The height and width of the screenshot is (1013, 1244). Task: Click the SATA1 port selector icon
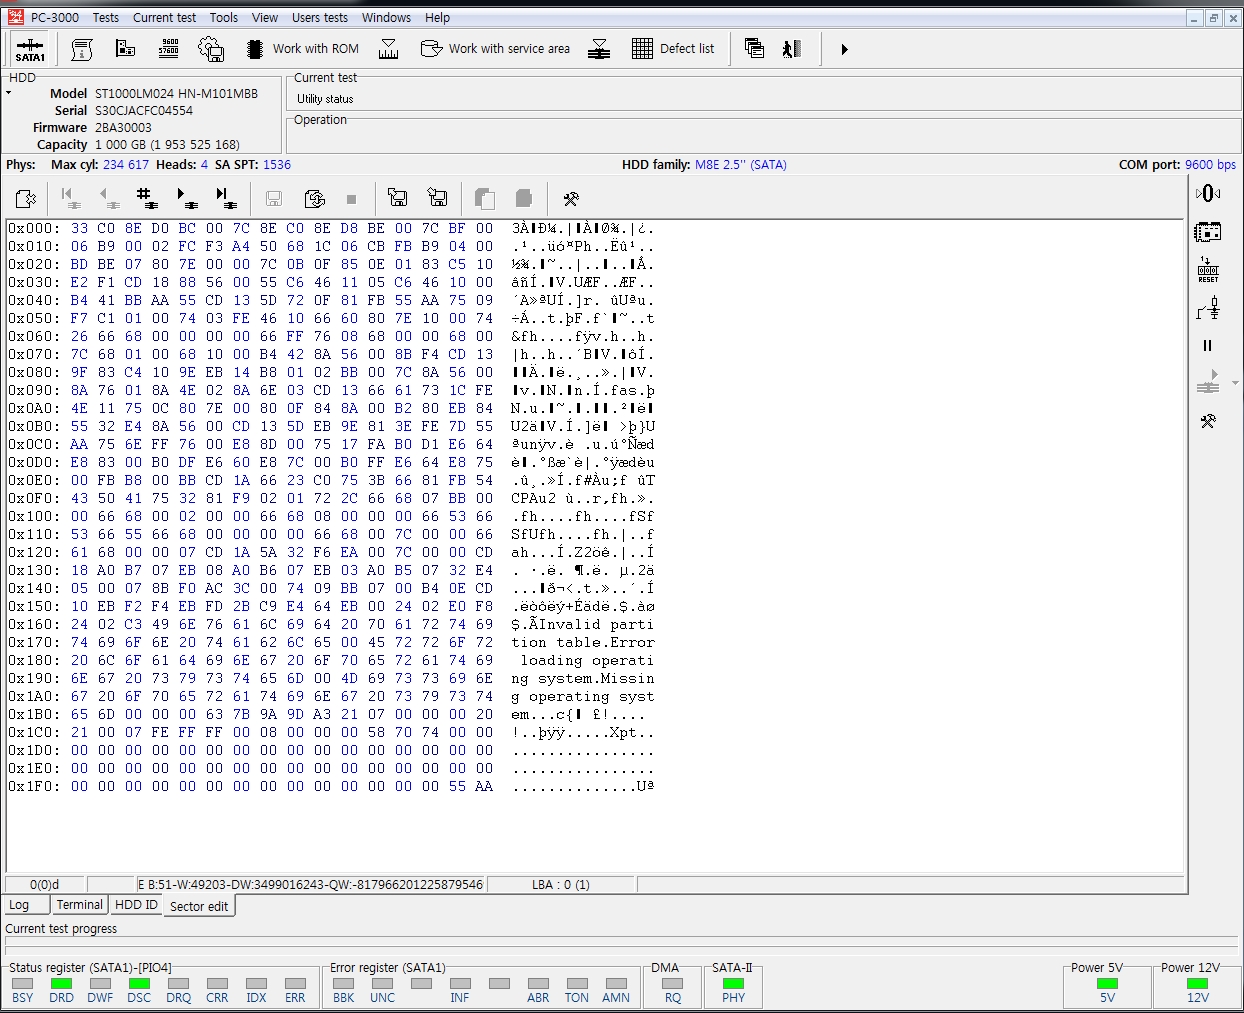point(30,49)
